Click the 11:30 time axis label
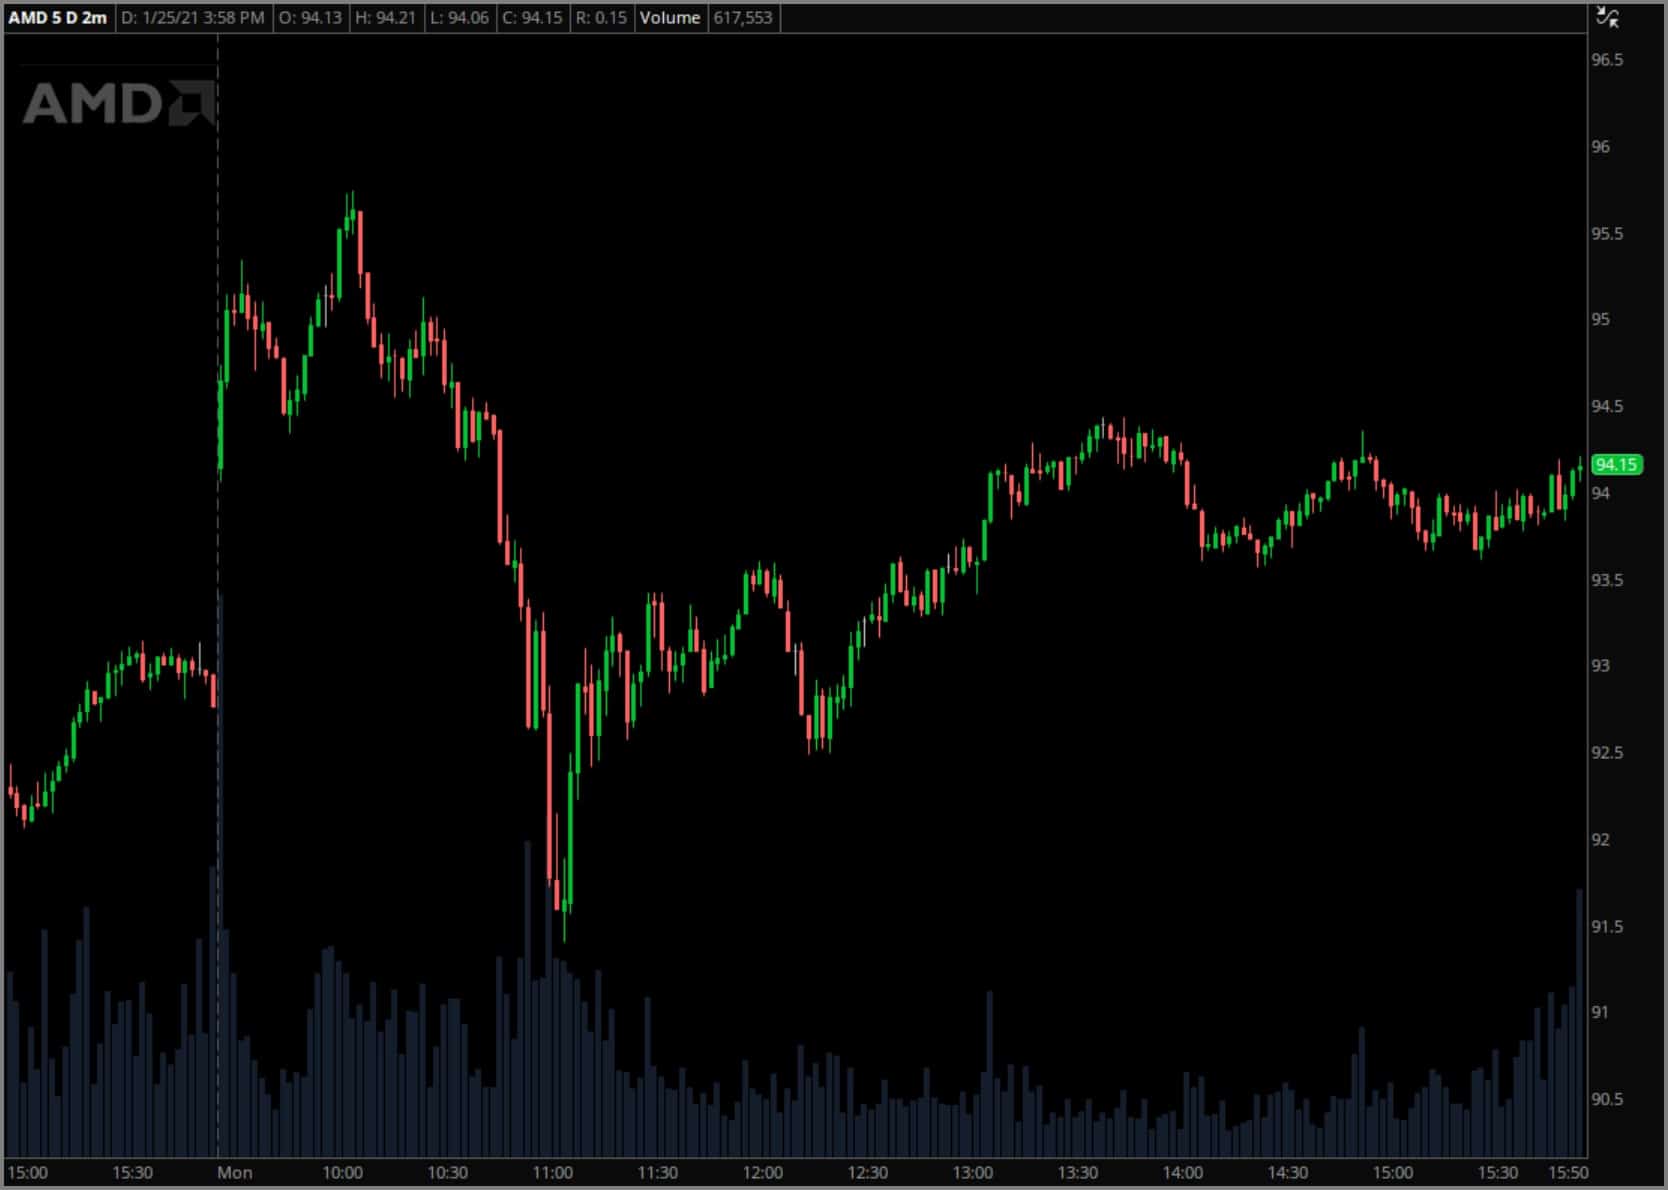 [x=657, y=1172]
